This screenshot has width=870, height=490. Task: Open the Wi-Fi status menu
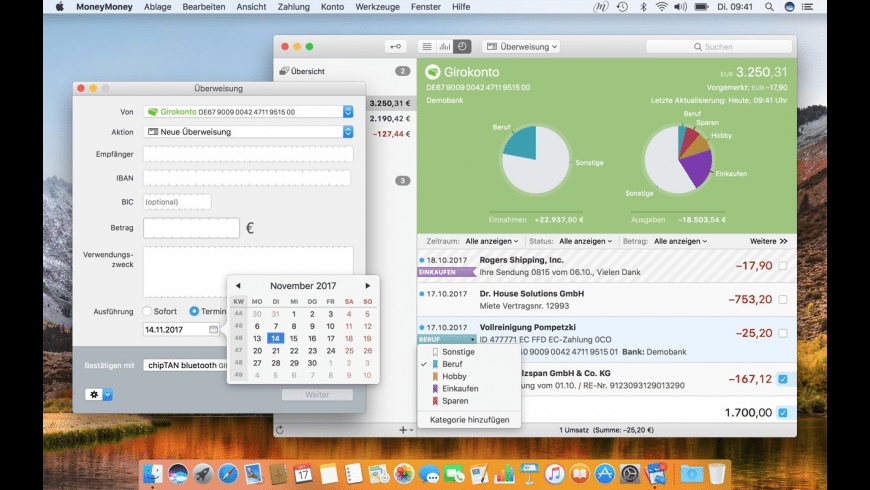coord(661,7)
